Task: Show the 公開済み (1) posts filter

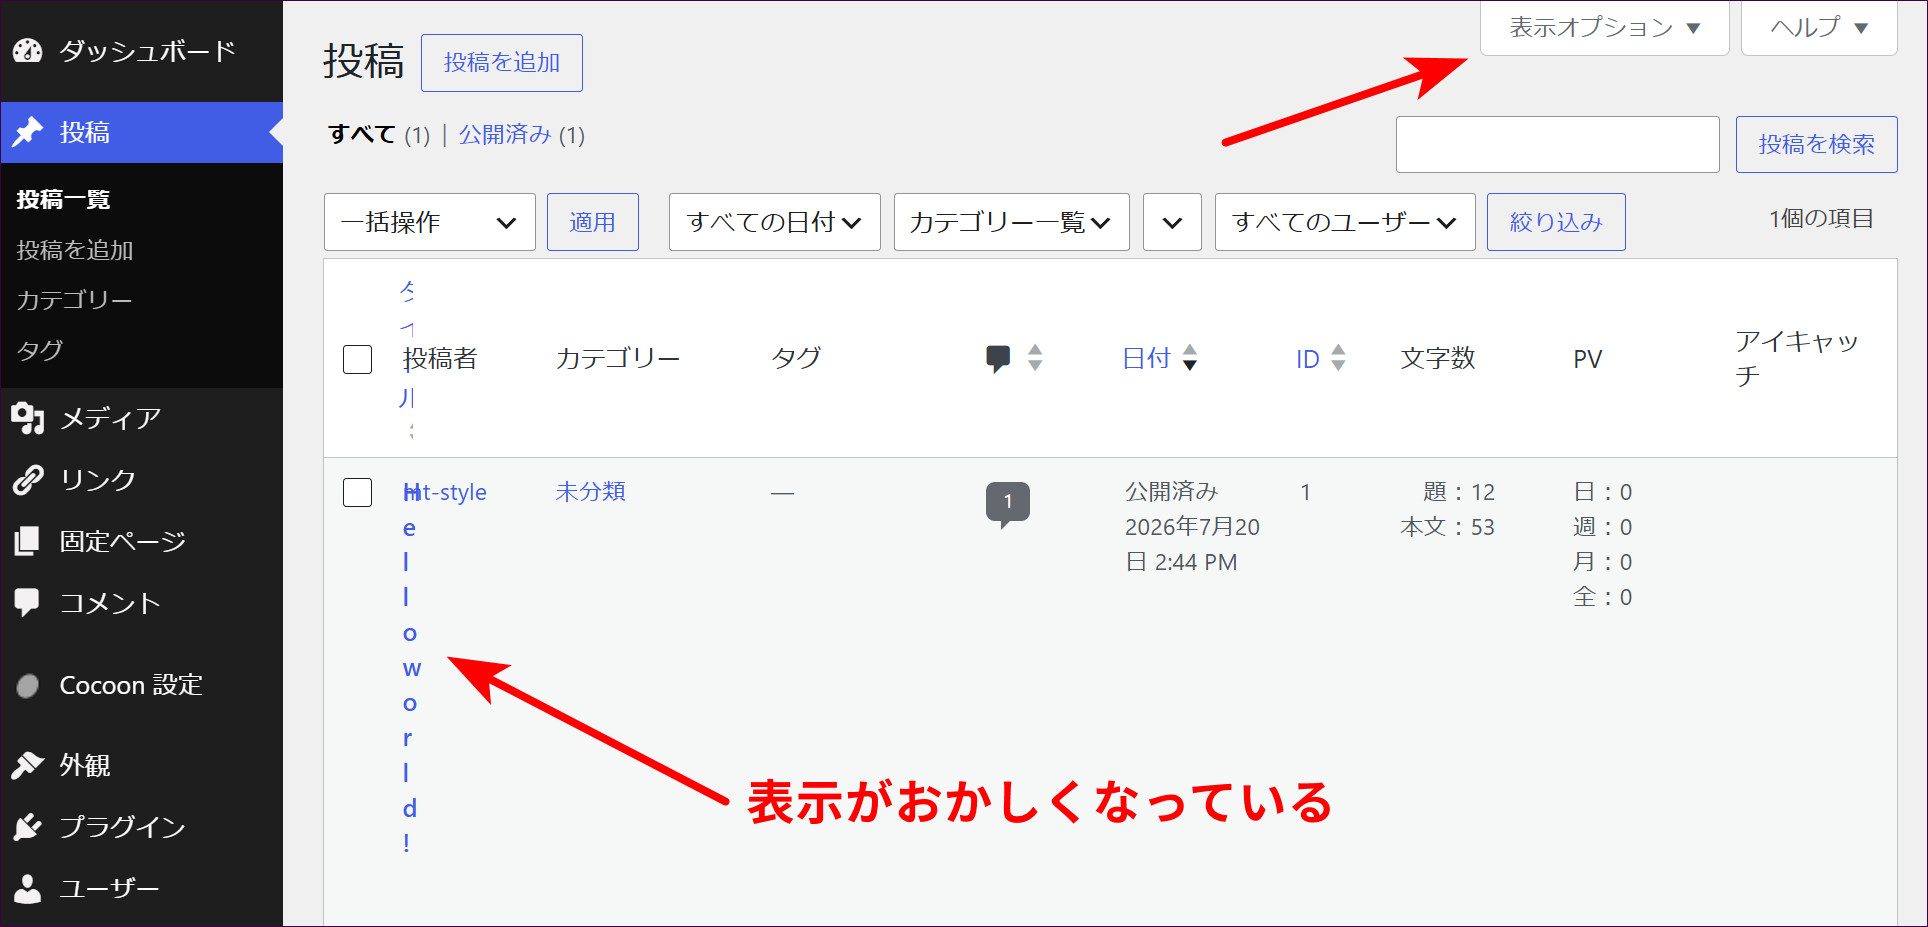Action: [x=522, y=135]
